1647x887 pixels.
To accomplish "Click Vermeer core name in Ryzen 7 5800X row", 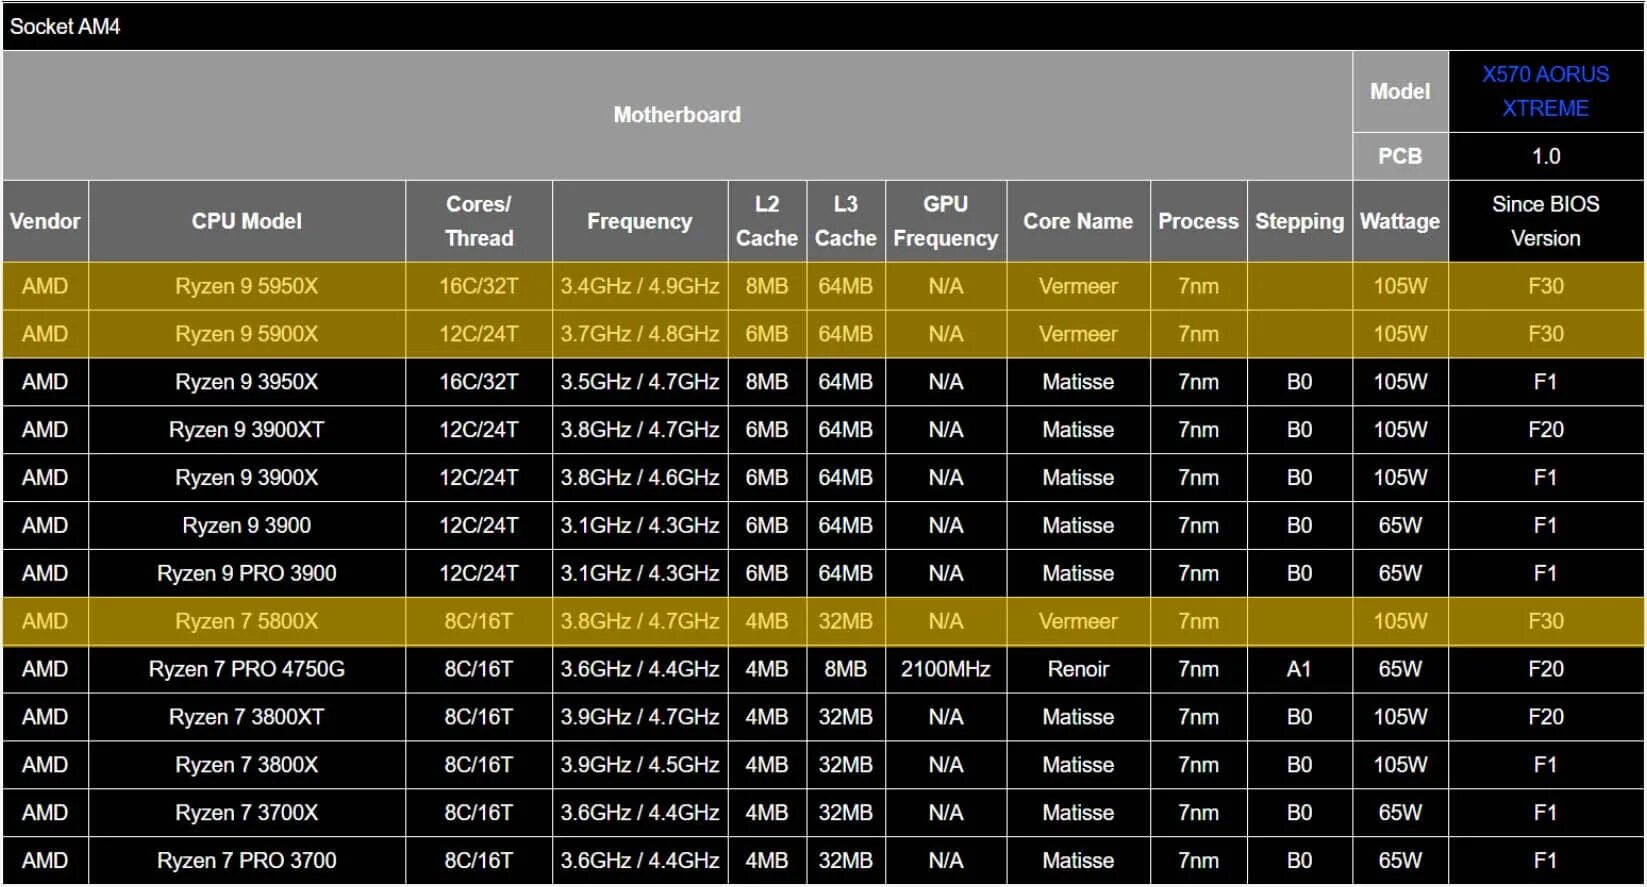I will [1078, 621].
